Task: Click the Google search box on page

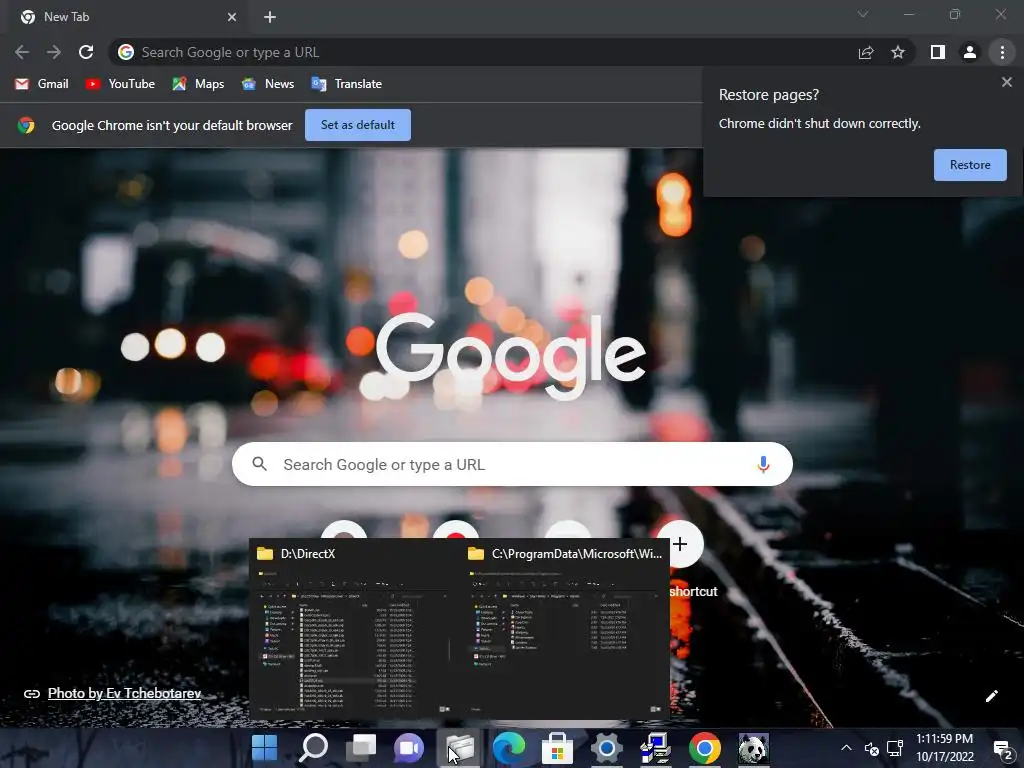Action: 512,464
